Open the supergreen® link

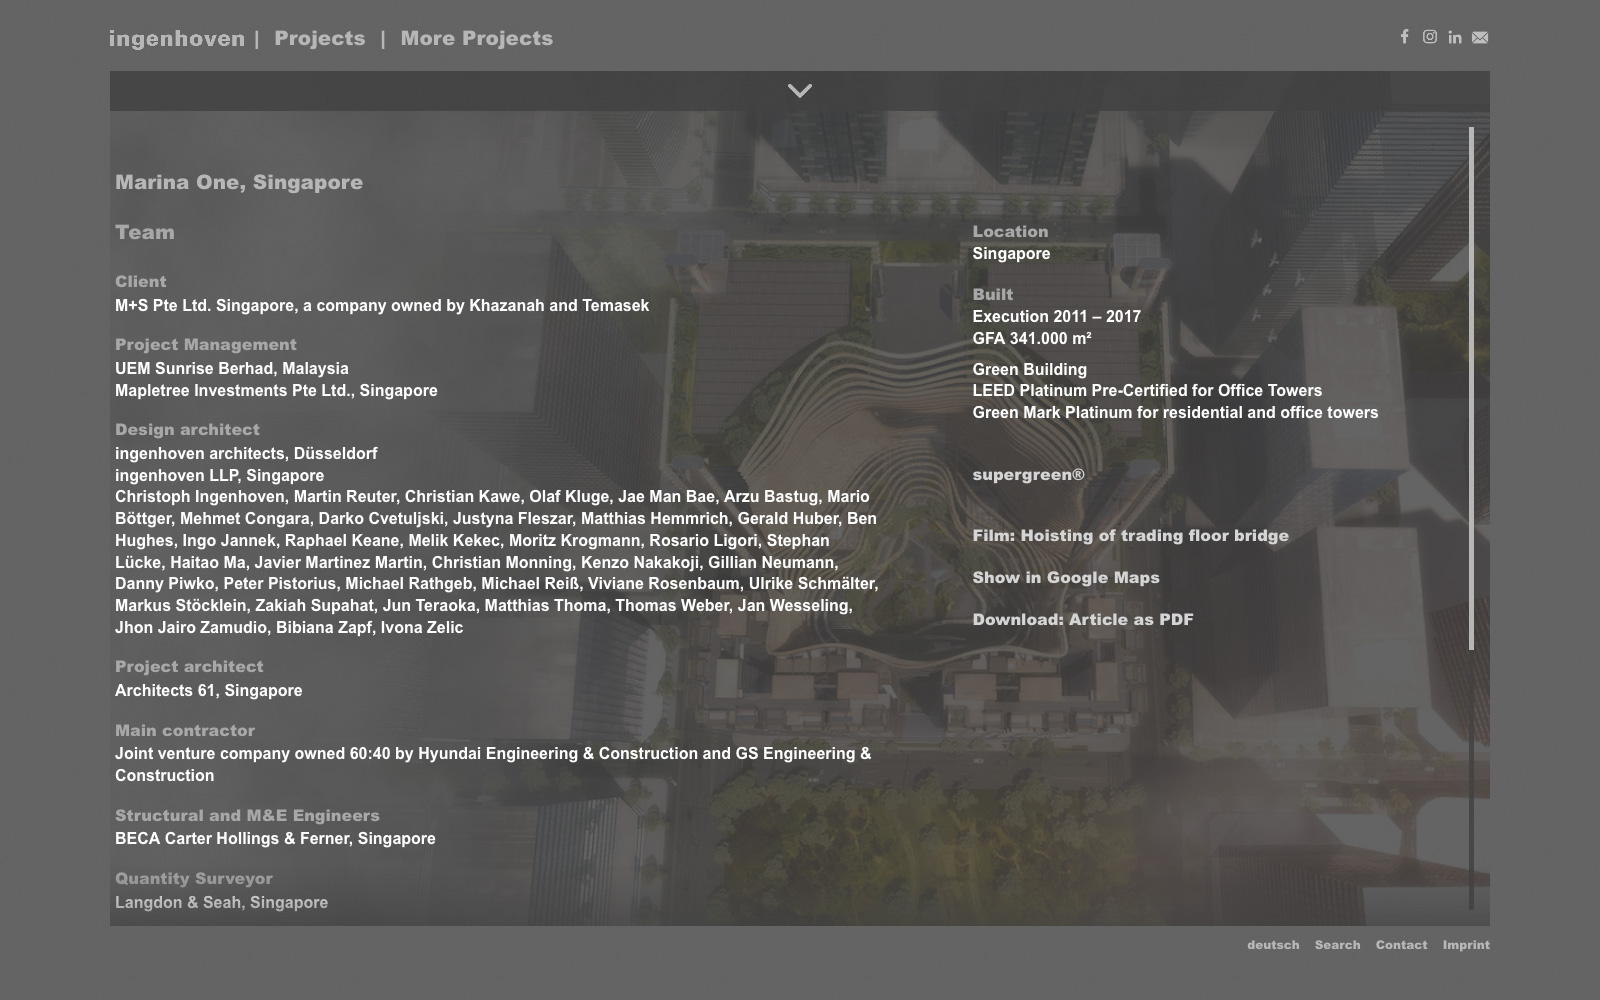[1028, 475]
